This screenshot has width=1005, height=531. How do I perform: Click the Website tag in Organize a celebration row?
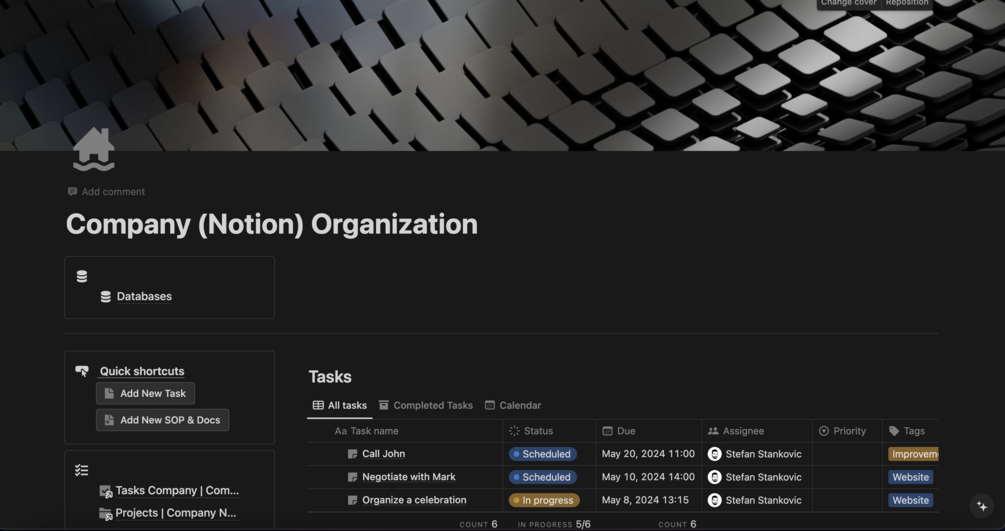910,500
